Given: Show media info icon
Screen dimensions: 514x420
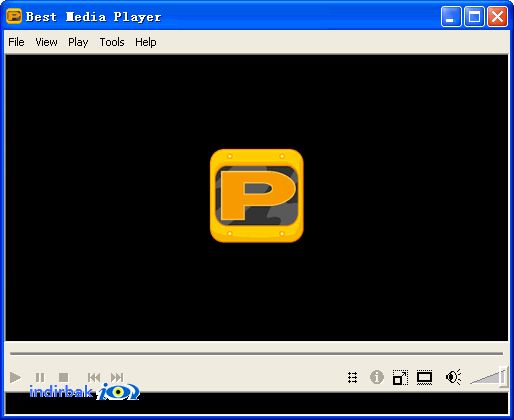Looking at the screenshot, I should (377, 377).
